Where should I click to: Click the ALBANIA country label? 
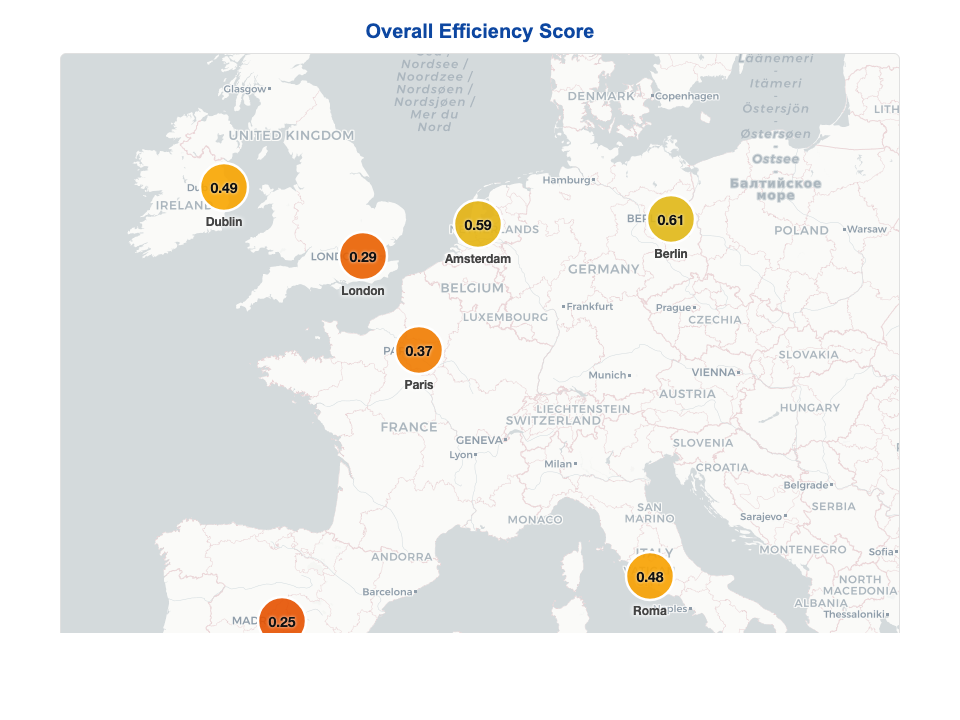[821, 603]
